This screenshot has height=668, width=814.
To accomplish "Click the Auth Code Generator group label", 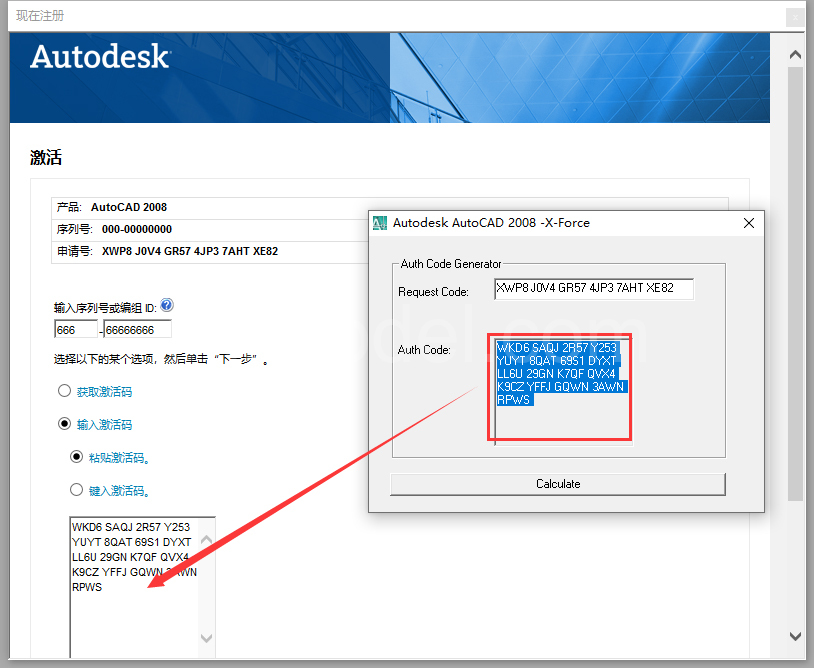I will [x=451, y=264].
